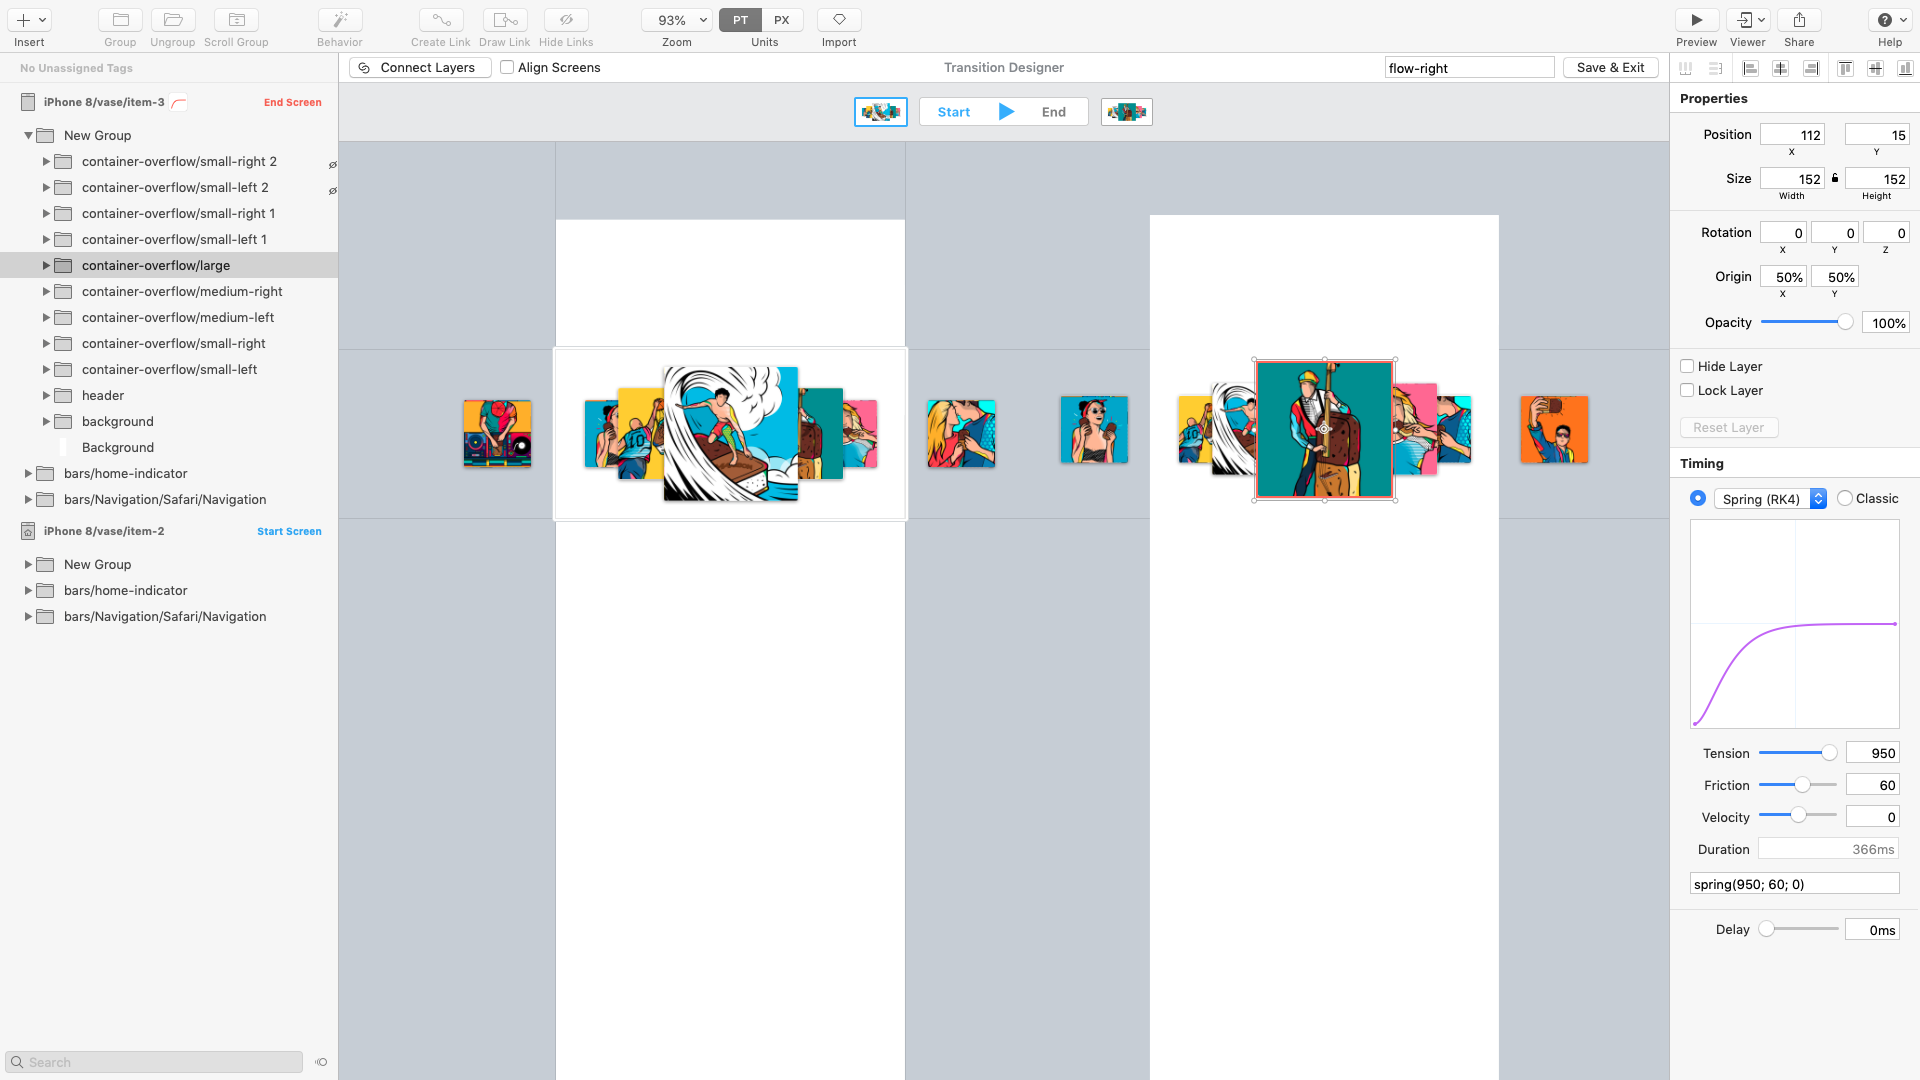
Task: Click the Save & Exit button
Action: coord(1610,67)
